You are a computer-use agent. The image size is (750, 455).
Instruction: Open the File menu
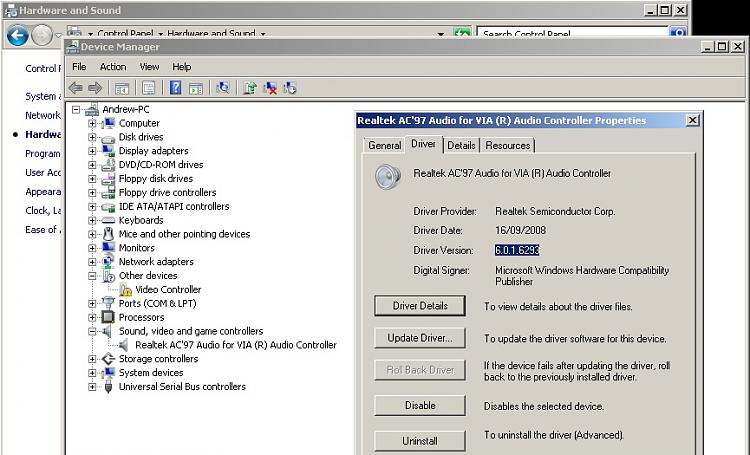pyautogui.click(x=79, y=67)
